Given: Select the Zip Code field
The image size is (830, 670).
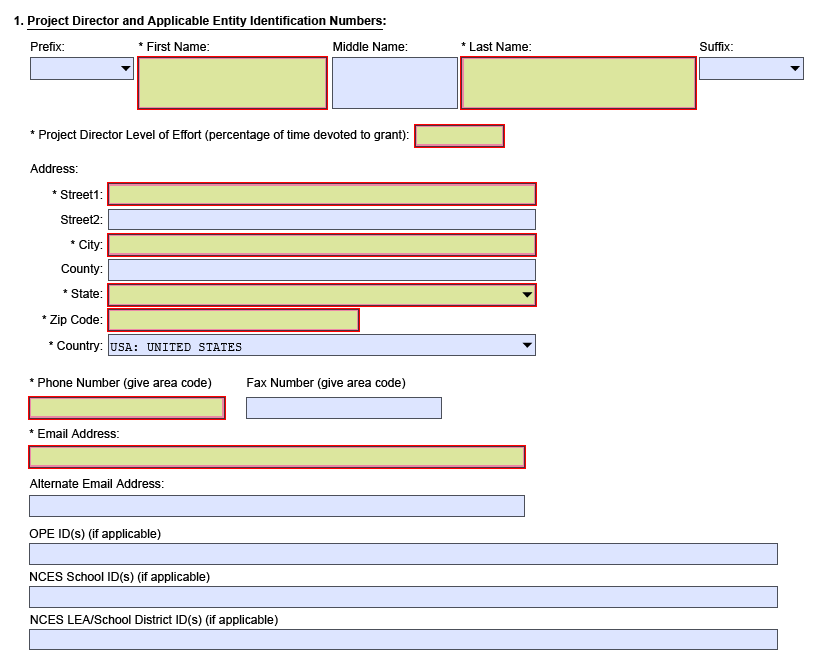Looking at the screenshot, I should pyautogui.click(x=233, y=319).
